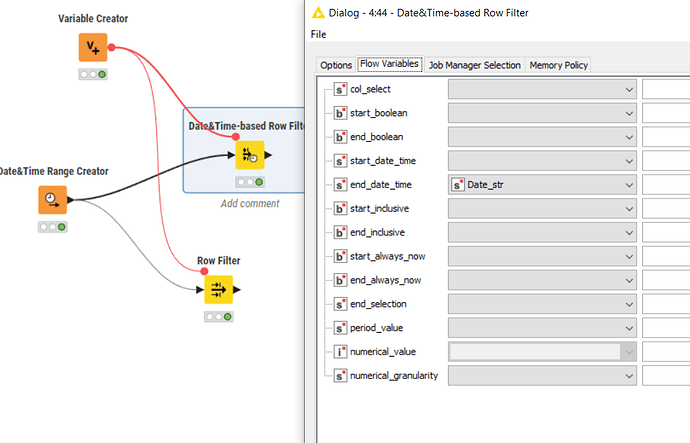Expand the numerical_granularity variable dropdown
The width and height of the screenshot is (690, 443).
(x=542, y=376)
